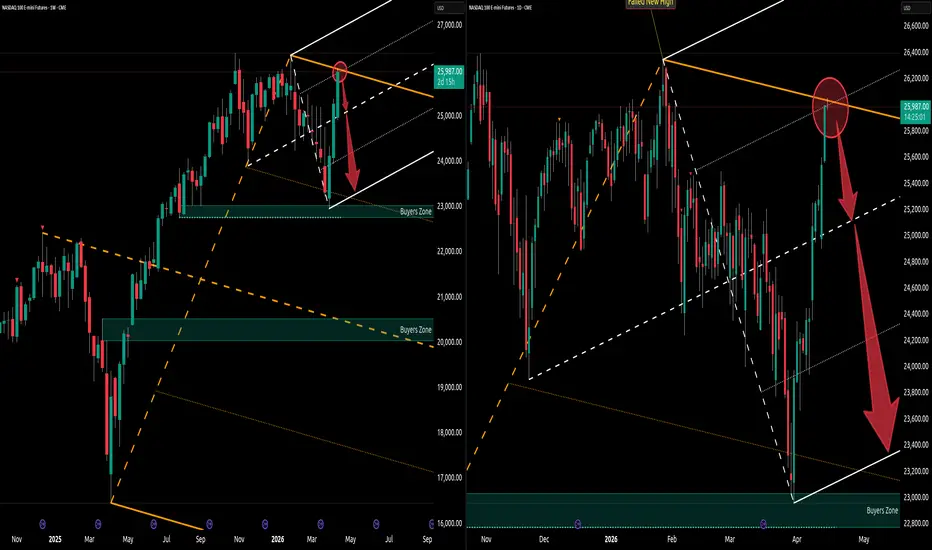Screen dimensions: 932x550
Task: Click the weekly last price label 25,987.00 2d 15h
Action: click(449, 76)
